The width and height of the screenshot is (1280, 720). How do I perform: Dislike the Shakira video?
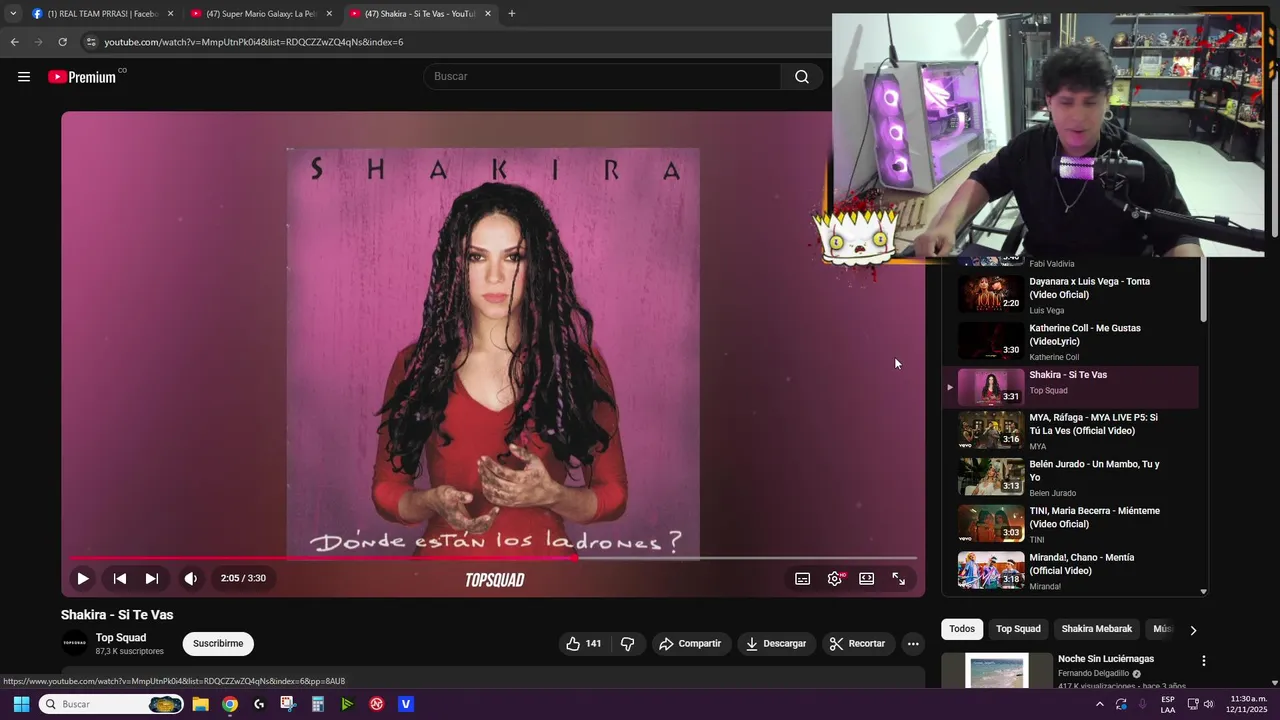tap(627, 644)
